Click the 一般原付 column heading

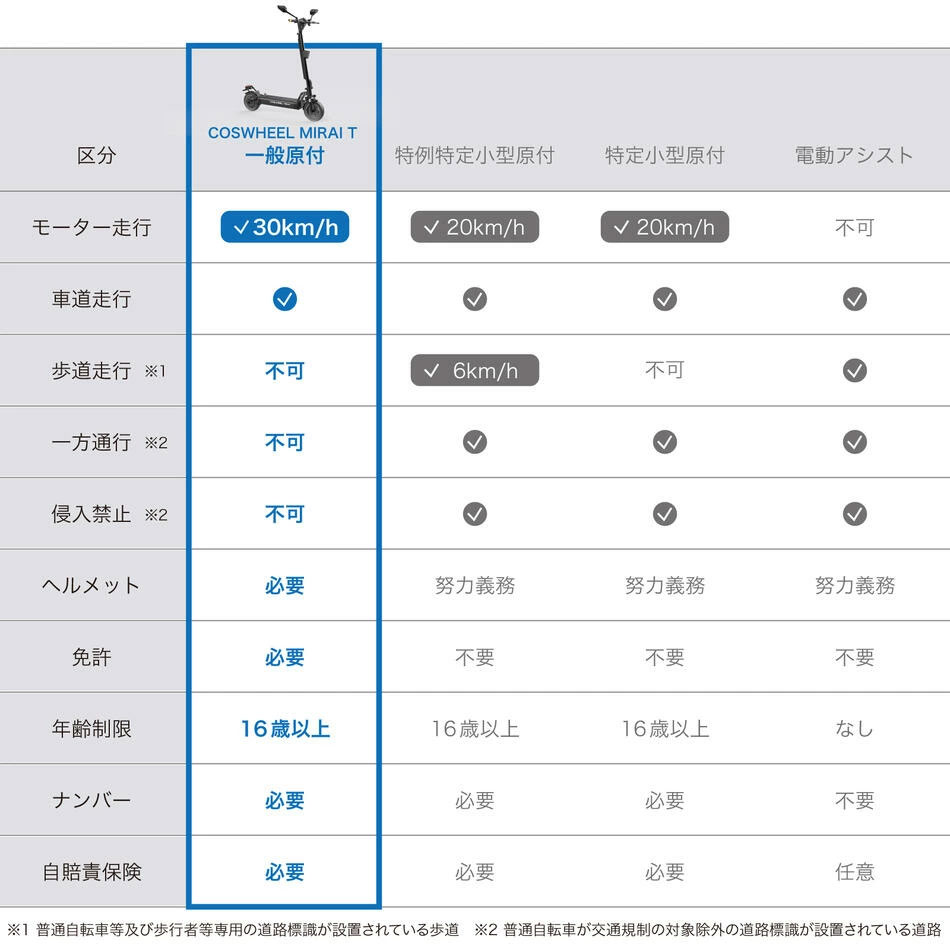click(285, 156)
